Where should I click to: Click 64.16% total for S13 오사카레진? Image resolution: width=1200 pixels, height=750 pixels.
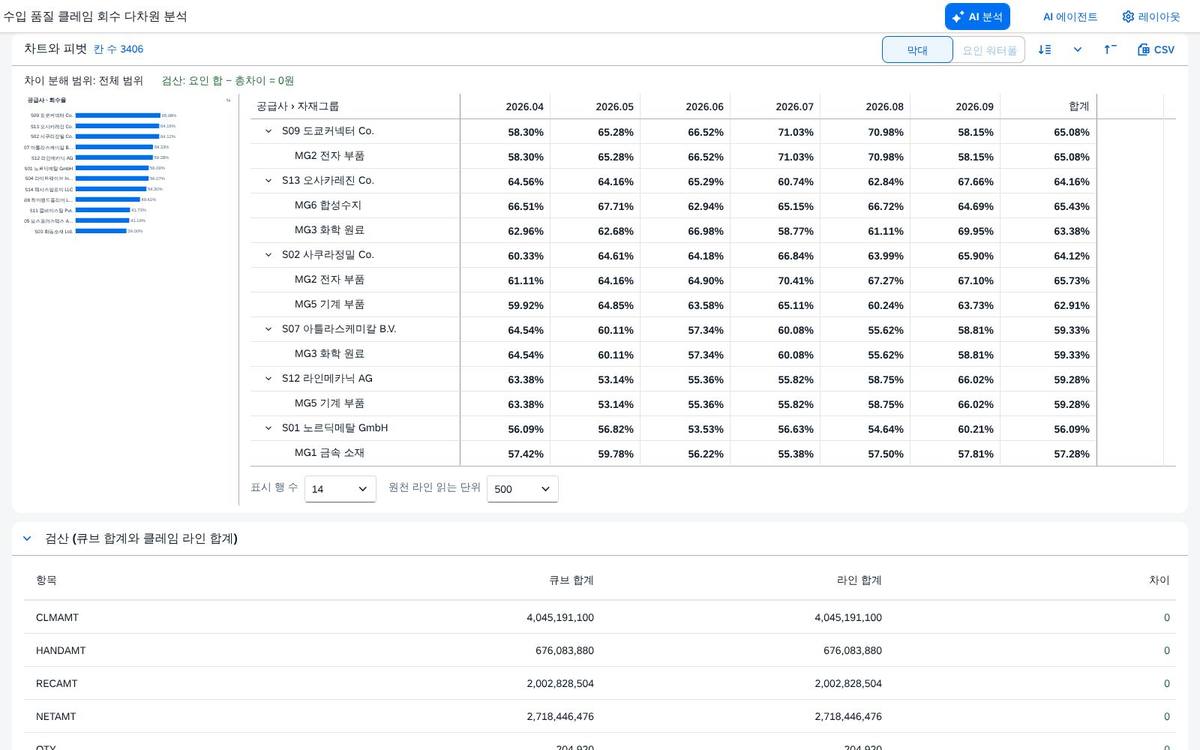pos(1071,182)
